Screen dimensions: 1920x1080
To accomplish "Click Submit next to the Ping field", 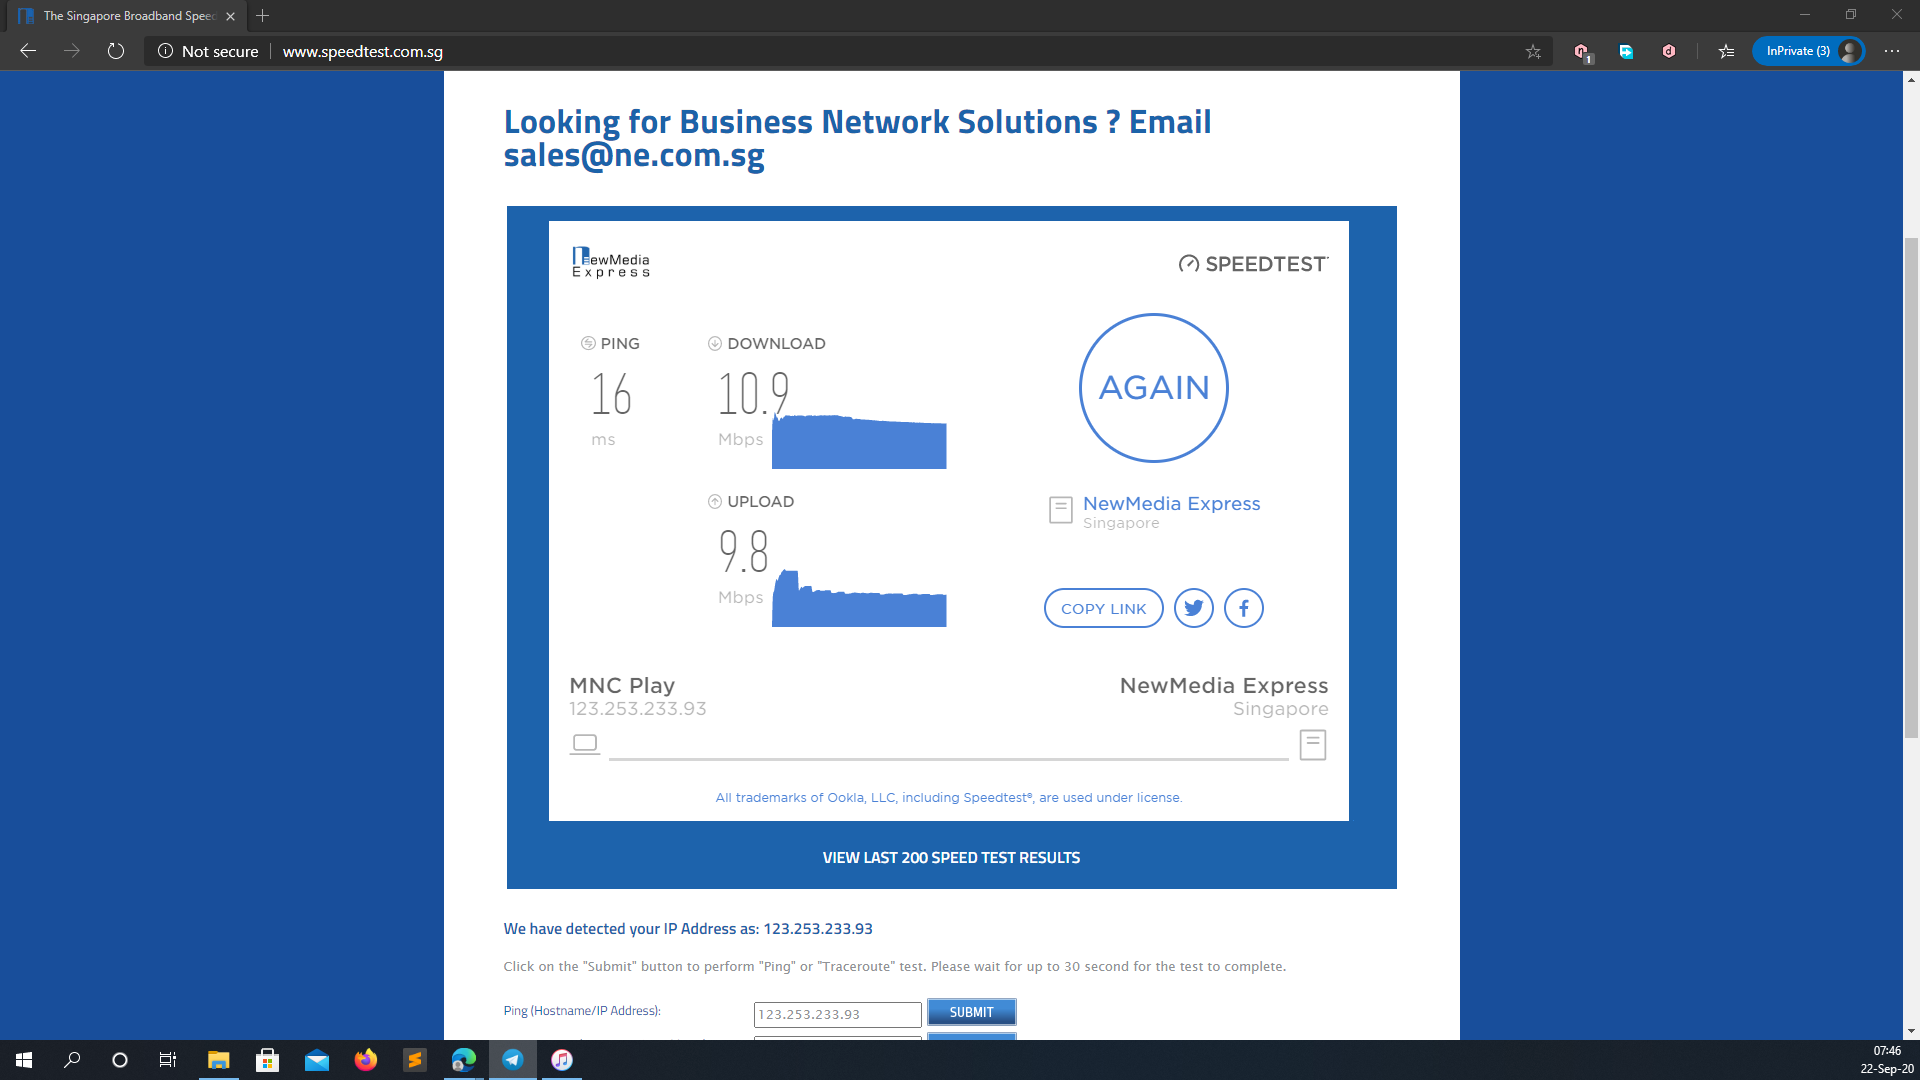I will [x=971, y=1012].
